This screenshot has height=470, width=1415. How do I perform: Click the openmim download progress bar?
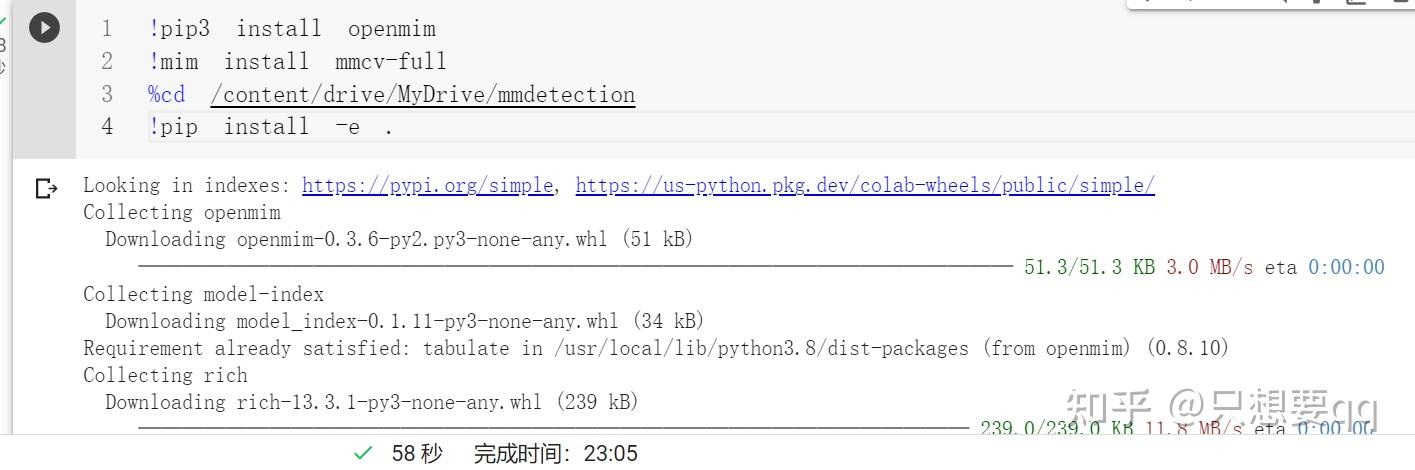575,267
